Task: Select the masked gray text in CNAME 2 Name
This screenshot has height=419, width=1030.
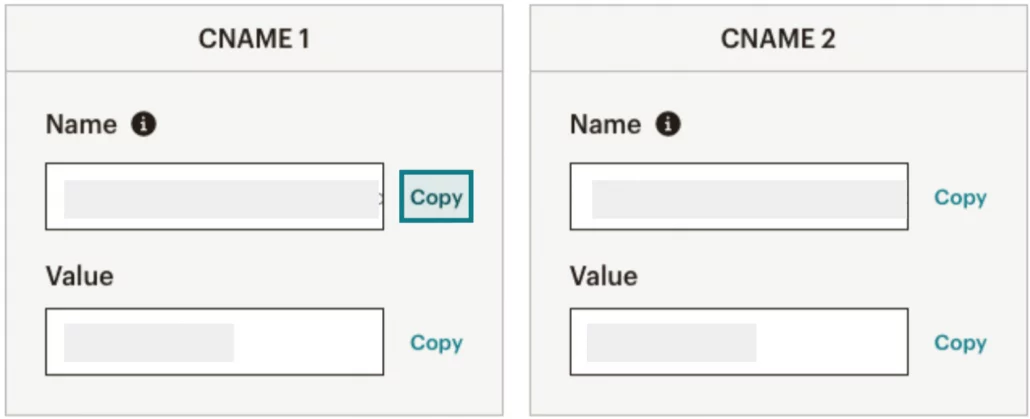Action: [x=749, y=199]
